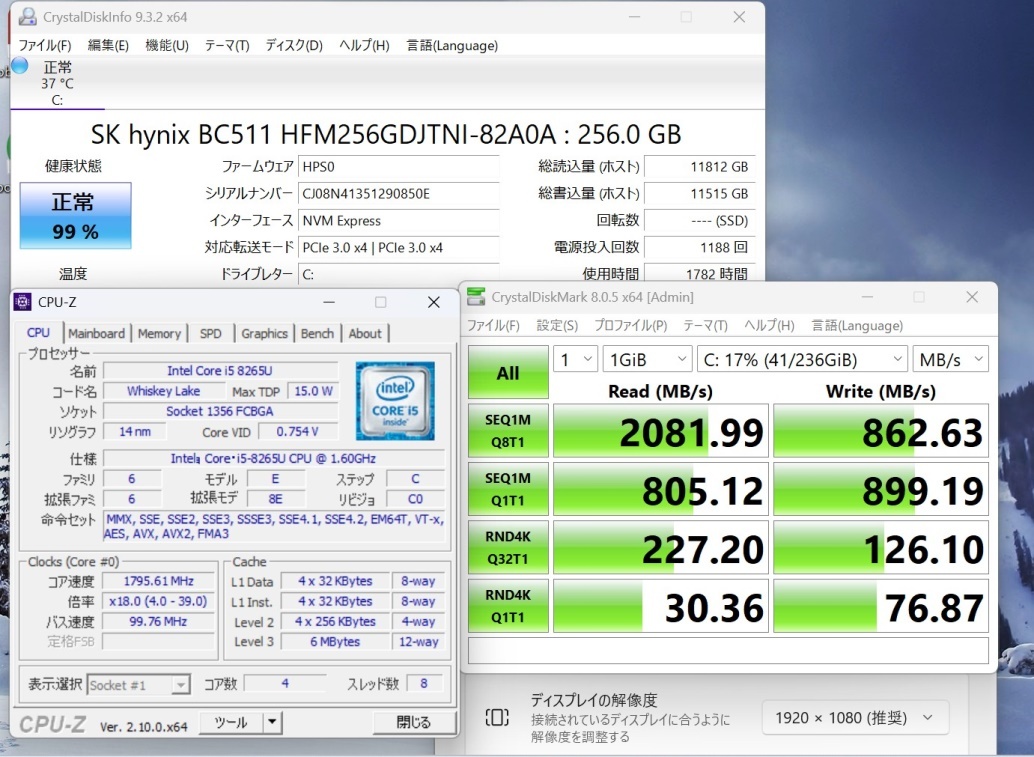Screen dimensions: 1034x757
Task: Click SEQ1M Q1T1 write result 899.19
Action: 881,489
